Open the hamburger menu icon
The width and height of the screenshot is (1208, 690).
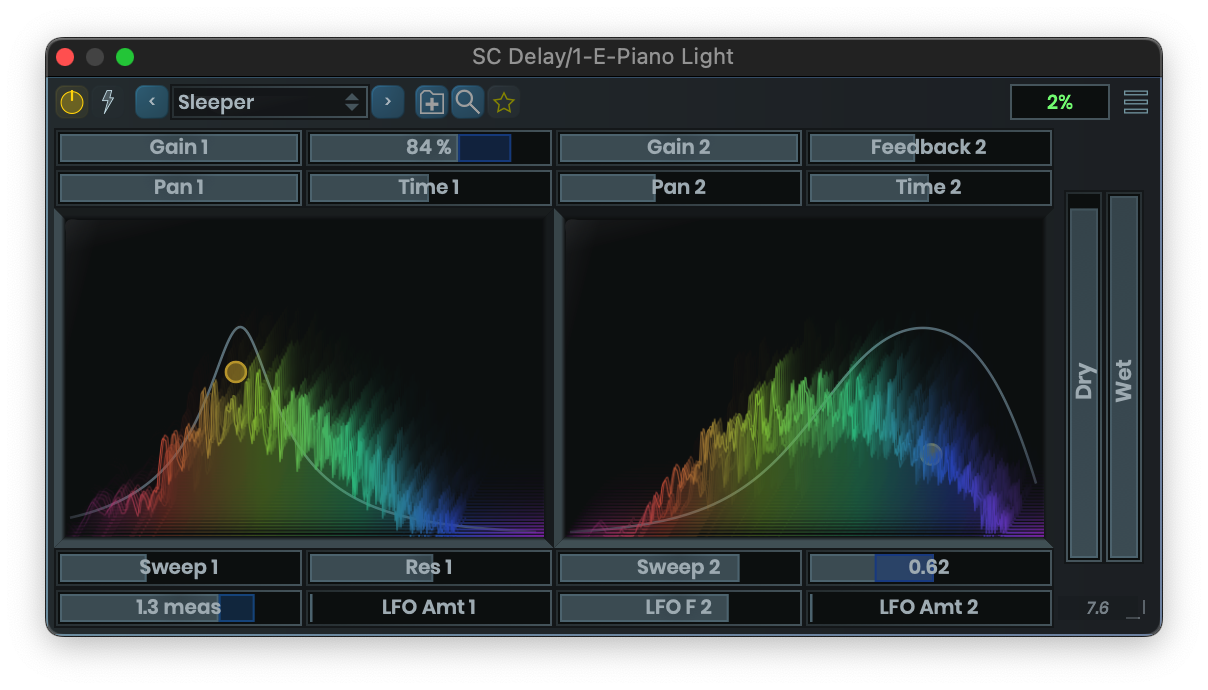pyautogui.click(x=1136, y=102)
